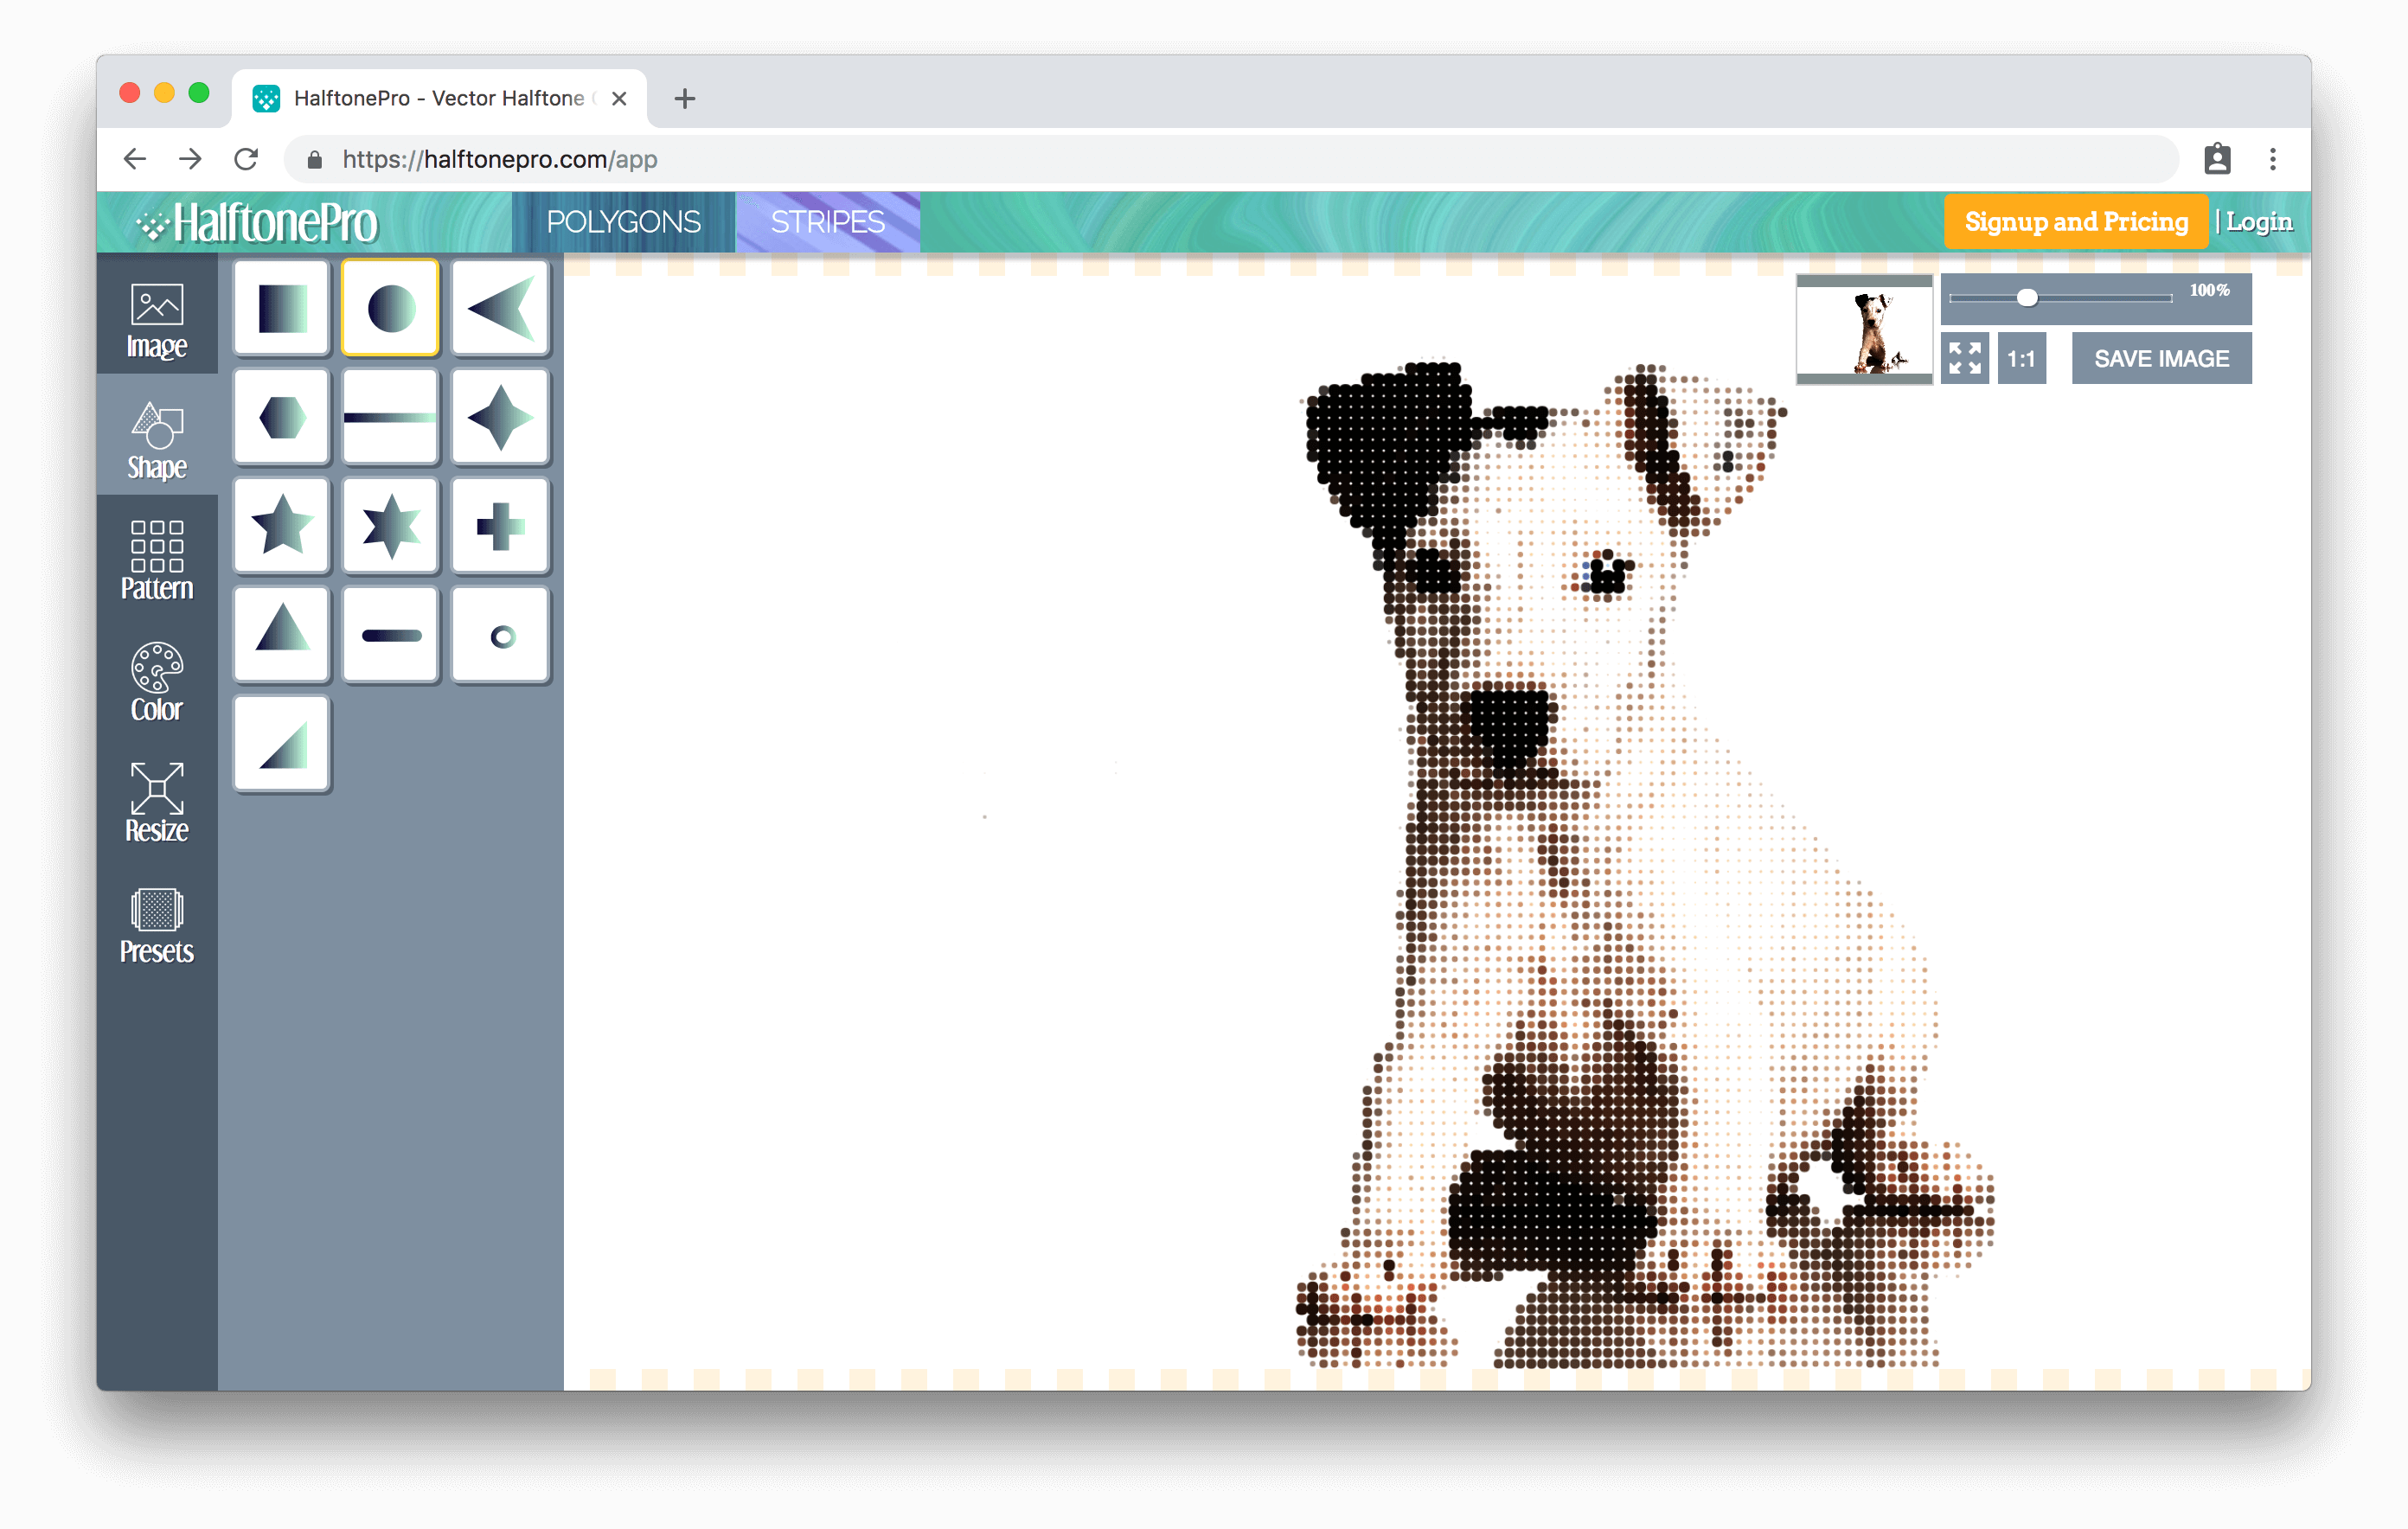Select the 5-point Star shape tool
Image resolution: width=2408 pixels, height=1529 pixels.
(x=283, y=527)
